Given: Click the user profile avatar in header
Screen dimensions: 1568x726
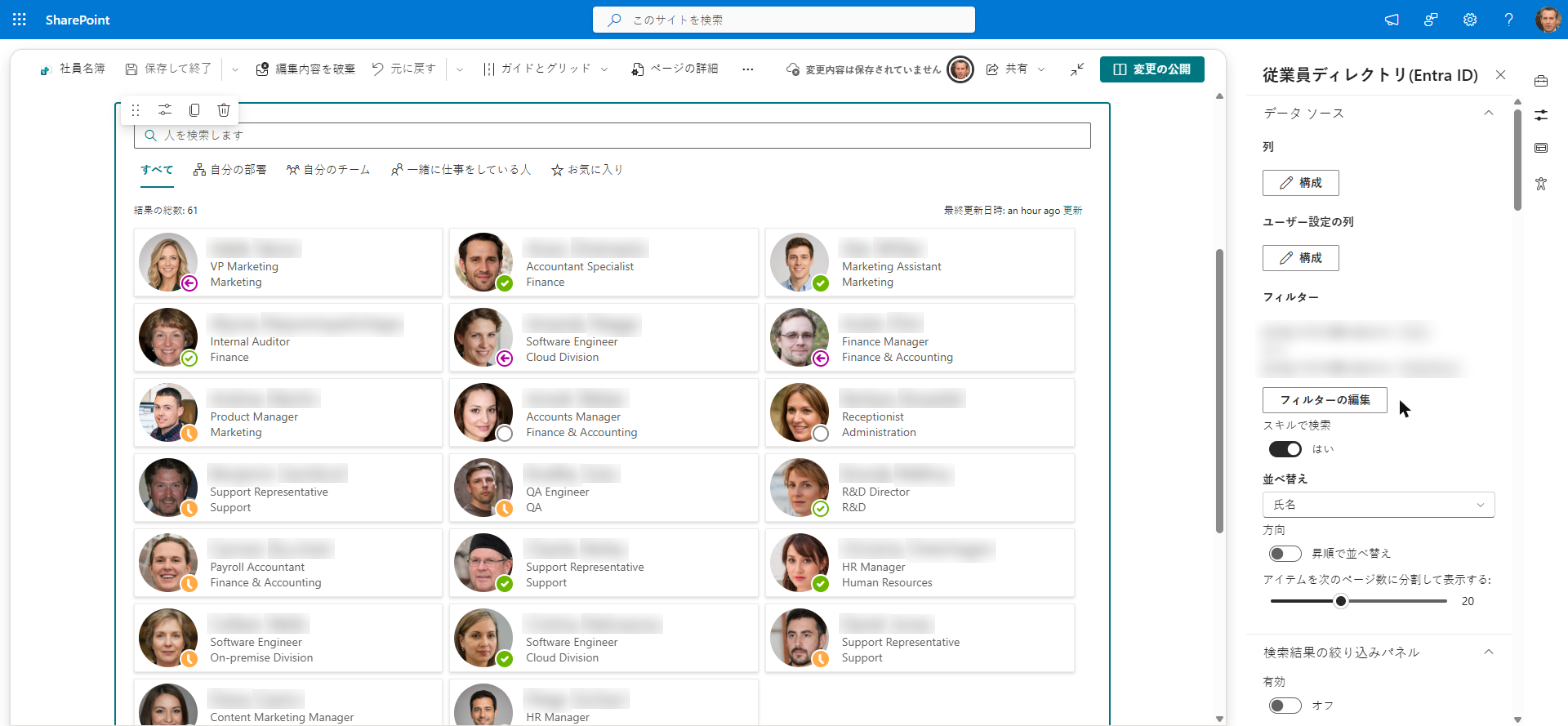Looking at the screenshot, I should [1547, 20].
